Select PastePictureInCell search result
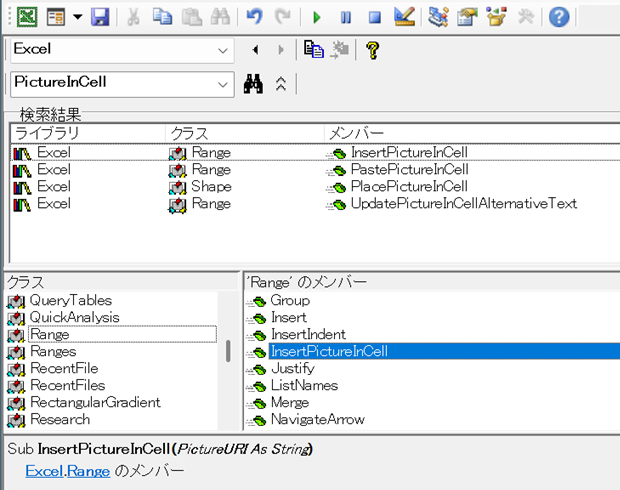Viewport: 620px width, 490px height. [410, 169]
